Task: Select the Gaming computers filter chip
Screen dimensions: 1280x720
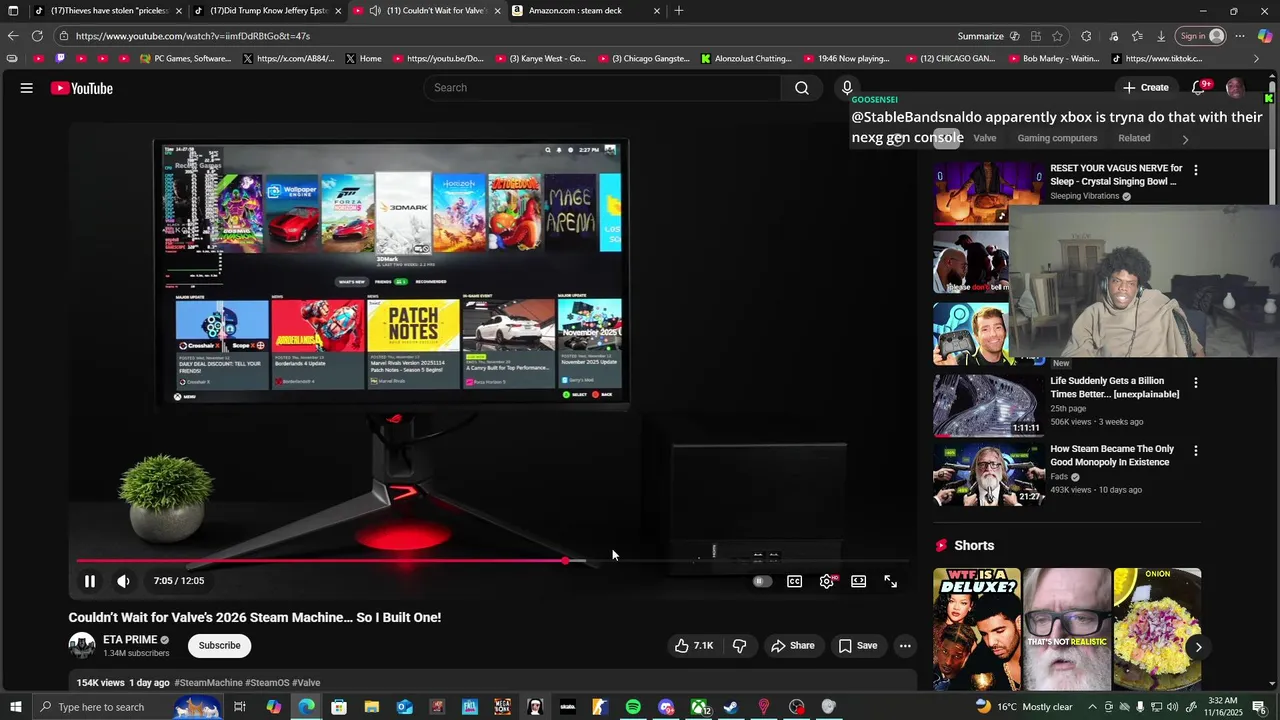Action: [1057, 138]
